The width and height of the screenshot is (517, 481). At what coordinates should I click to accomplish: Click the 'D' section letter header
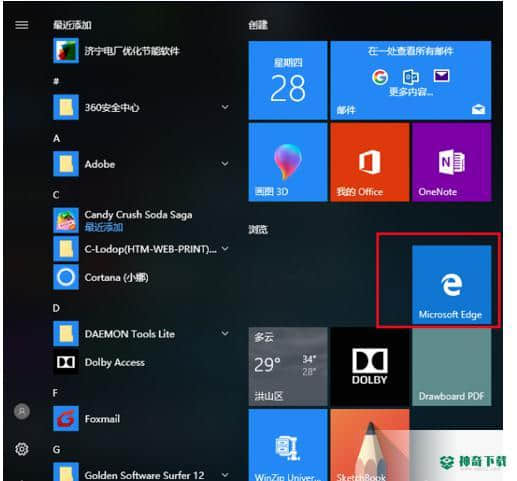coord(56,308)
